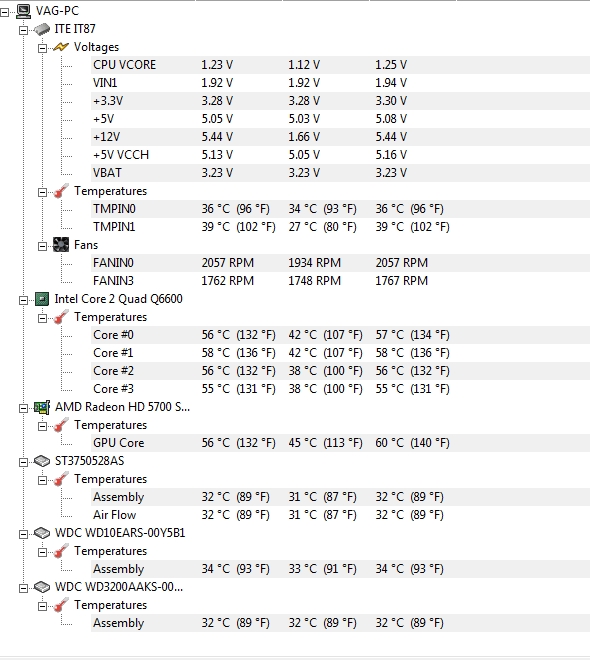Click the WDC WD10EARS drive icon

(42, 533)
